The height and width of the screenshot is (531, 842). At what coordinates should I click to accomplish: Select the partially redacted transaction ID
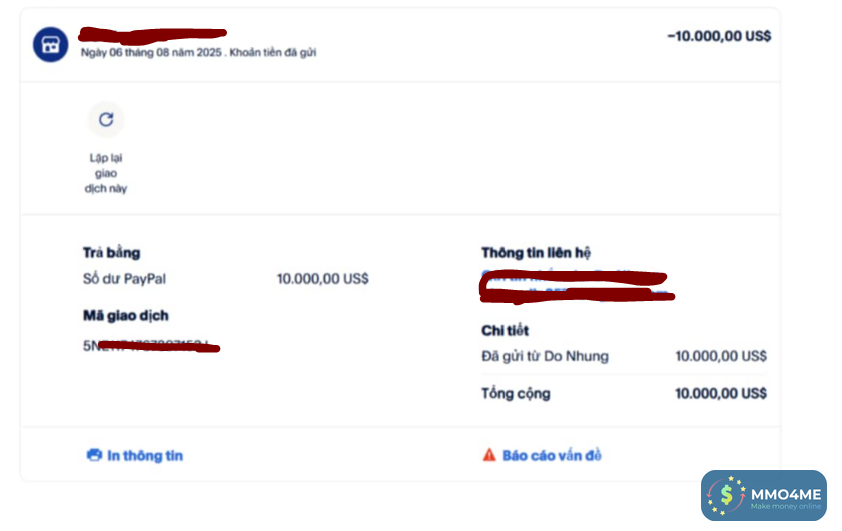150,346
